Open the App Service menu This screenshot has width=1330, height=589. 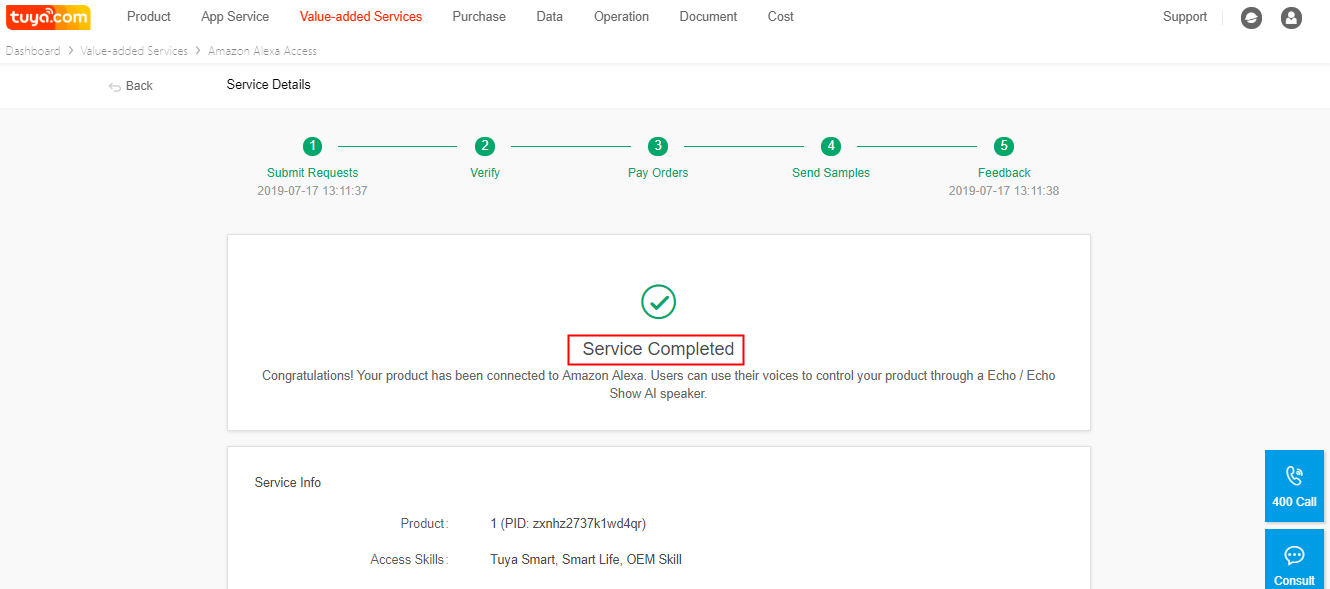click(235, 17)
